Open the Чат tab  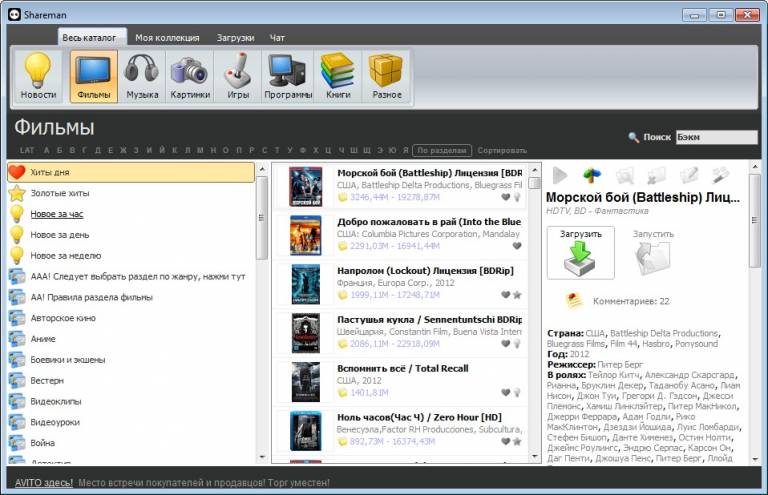point(277,38)
